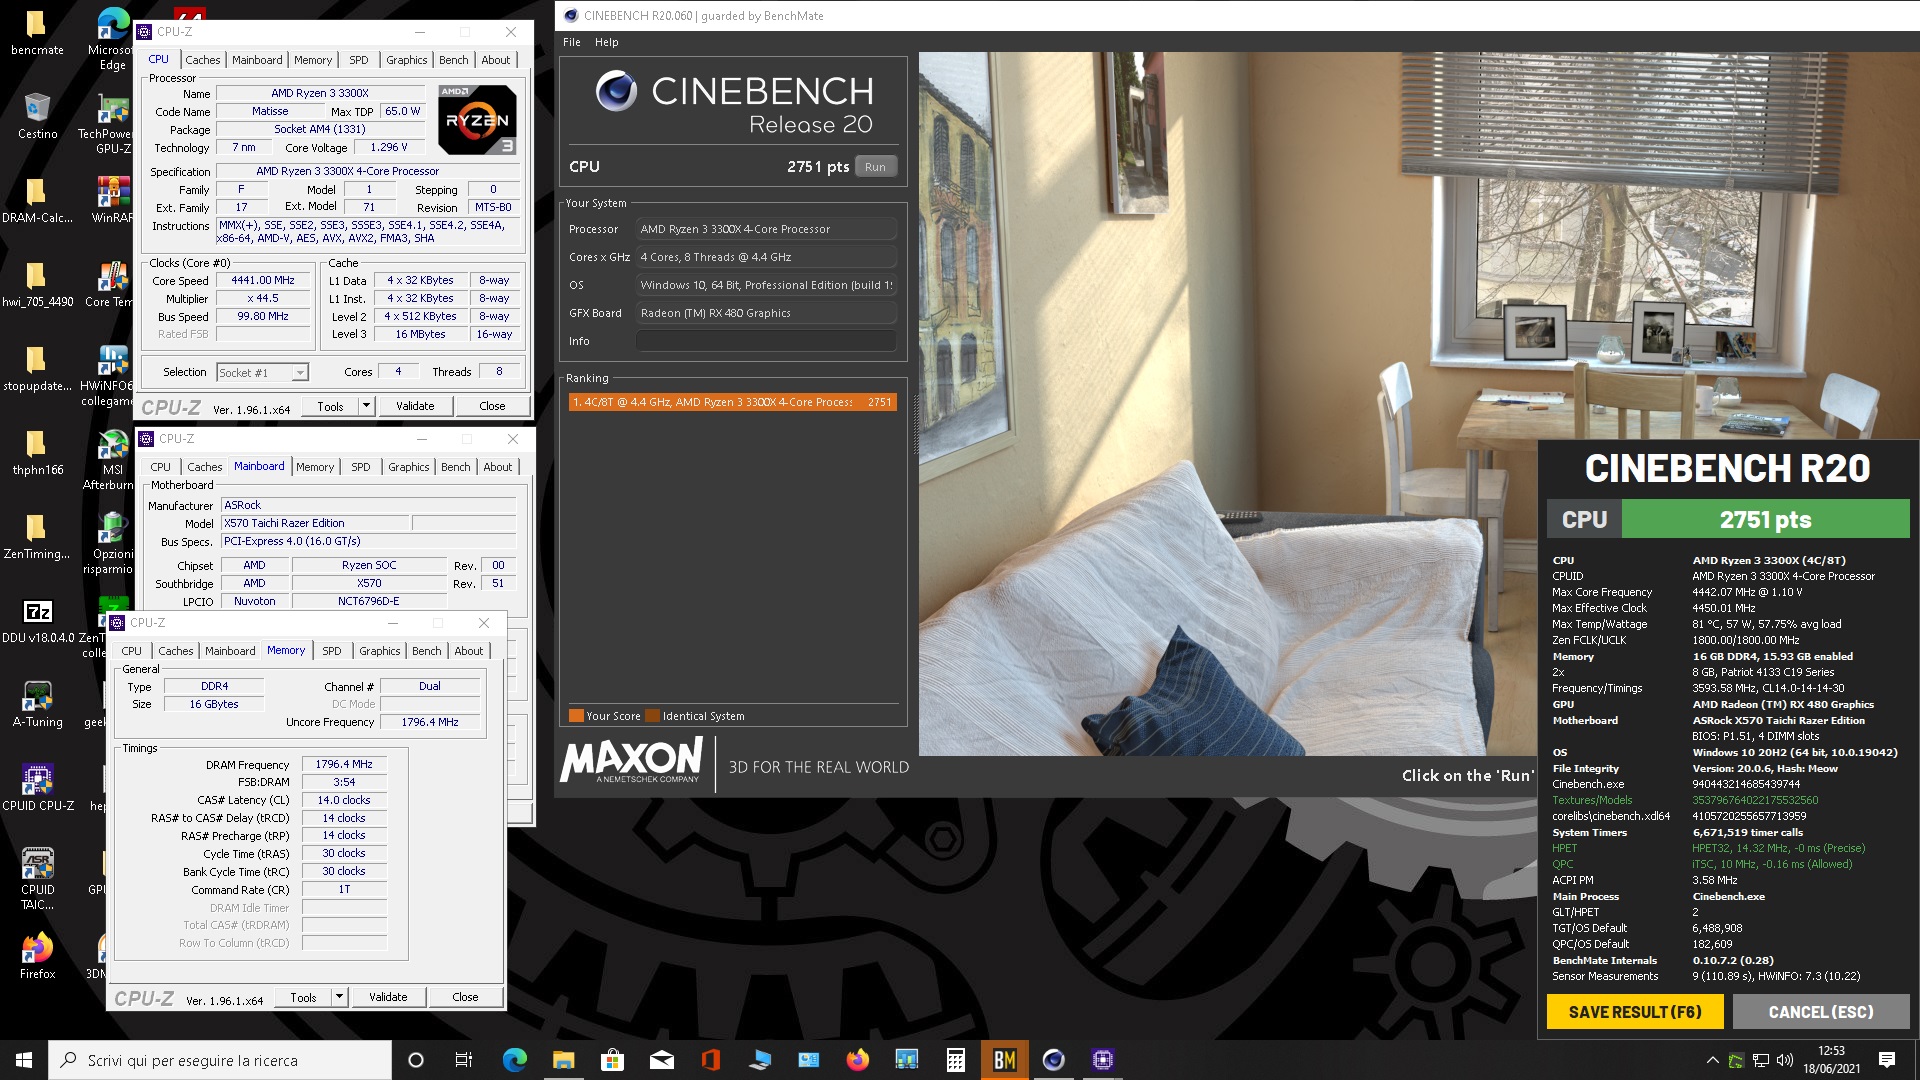Click the Core Speed 4441.00 MHz value
Screen dimensions: 1920x1080
click(263, 281)
